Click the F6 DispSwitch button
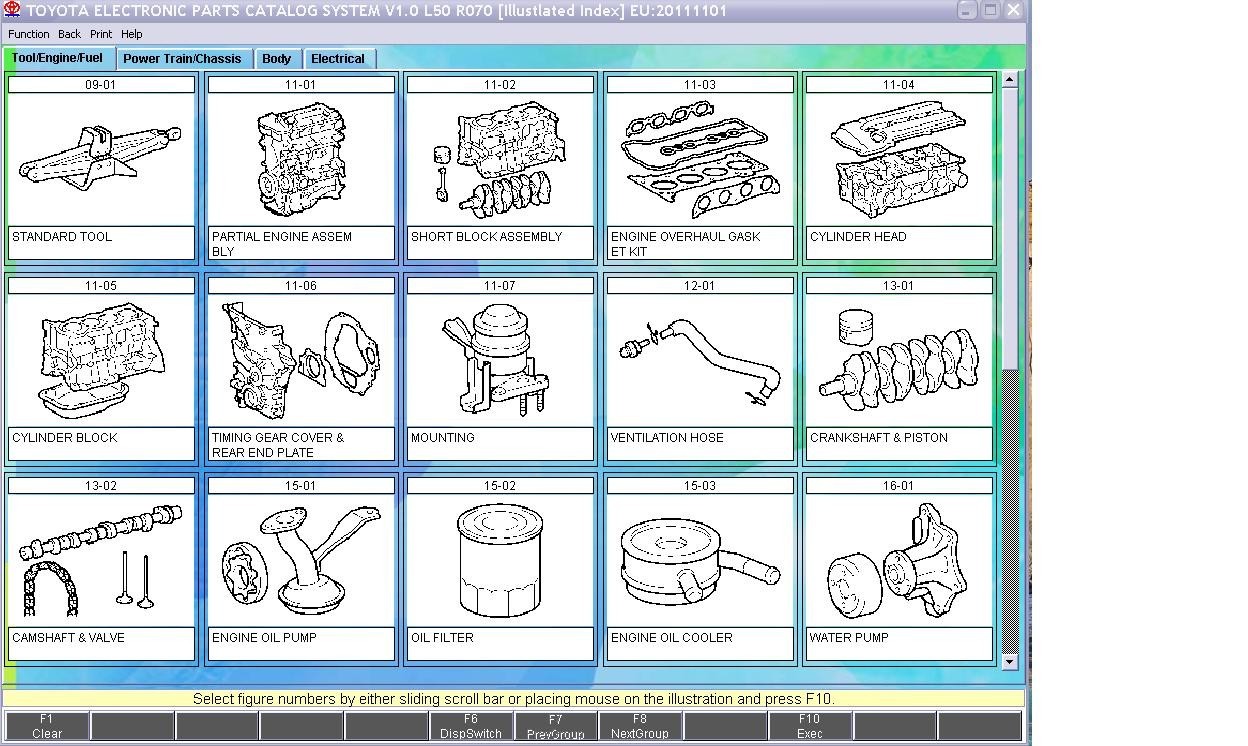This screenshot has width=1248, height=746. 471,726
